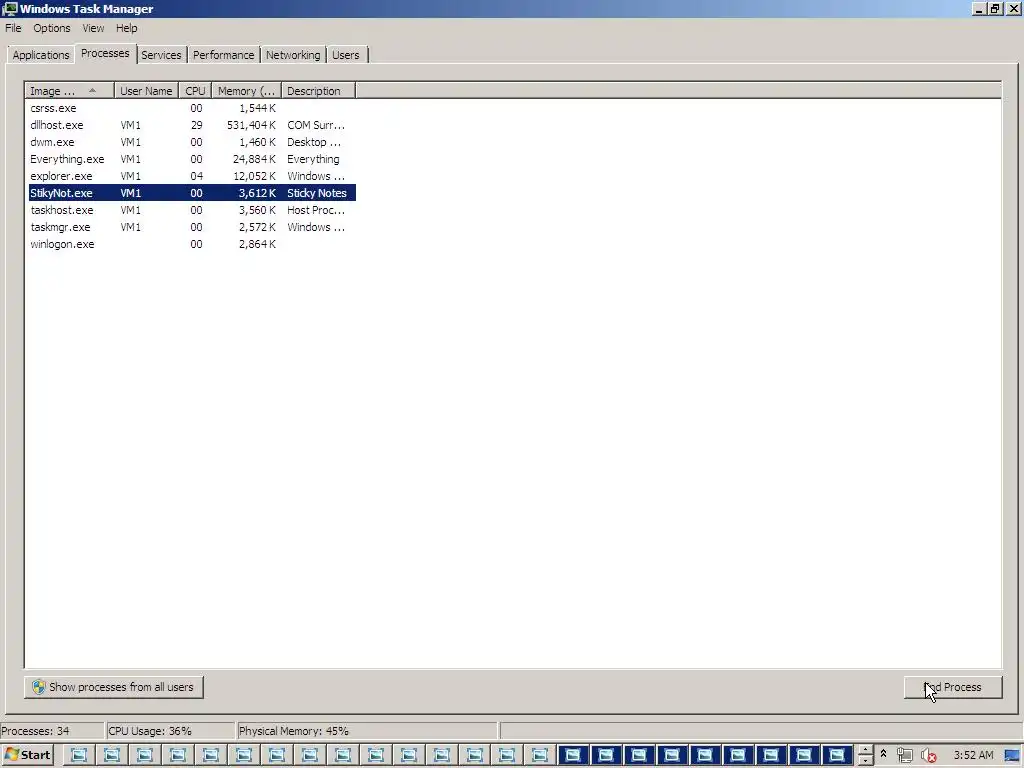Switch to the Users tab

click(x=345, y=55)
